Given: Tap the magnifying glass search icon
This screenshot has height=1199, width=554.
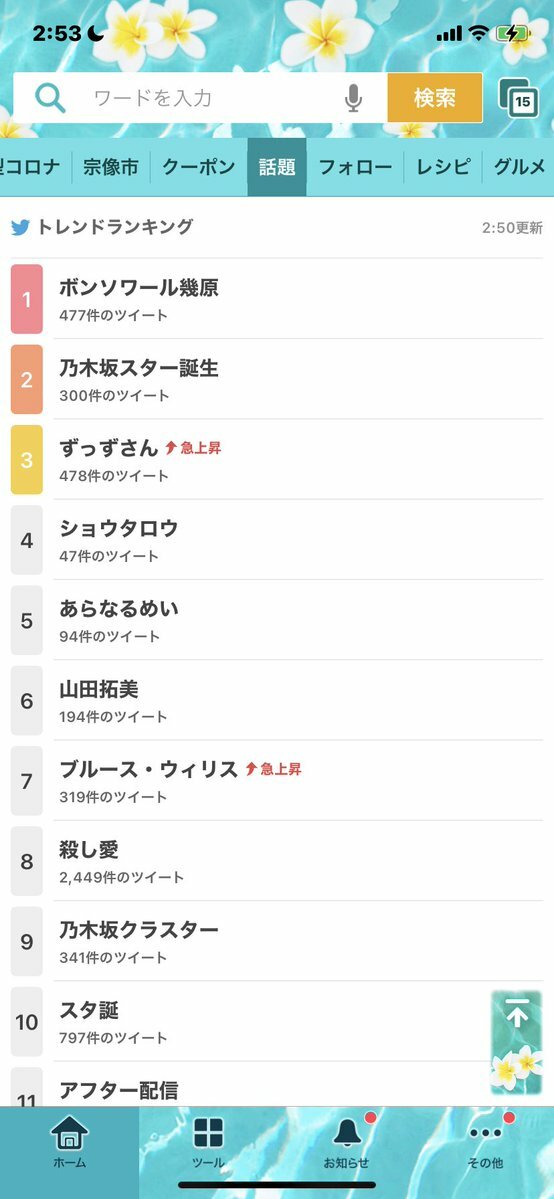Looking at the screenshot, I should point(51,98).
